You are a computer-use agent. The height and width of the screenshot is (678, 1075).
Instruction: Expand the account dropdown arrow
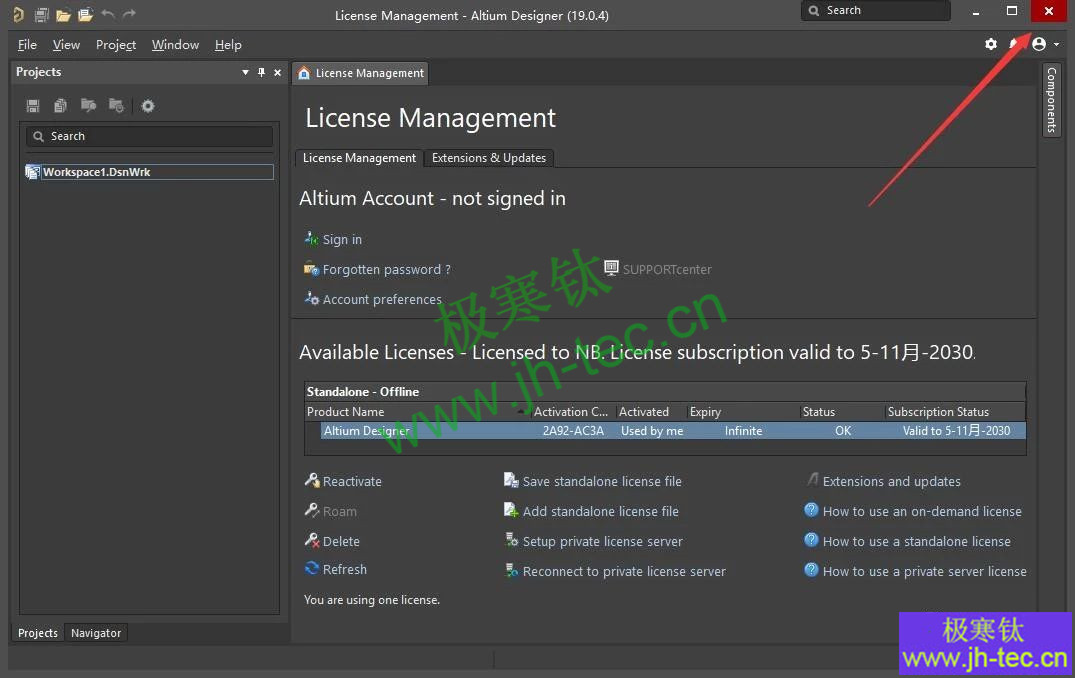tap(1056, 45)
